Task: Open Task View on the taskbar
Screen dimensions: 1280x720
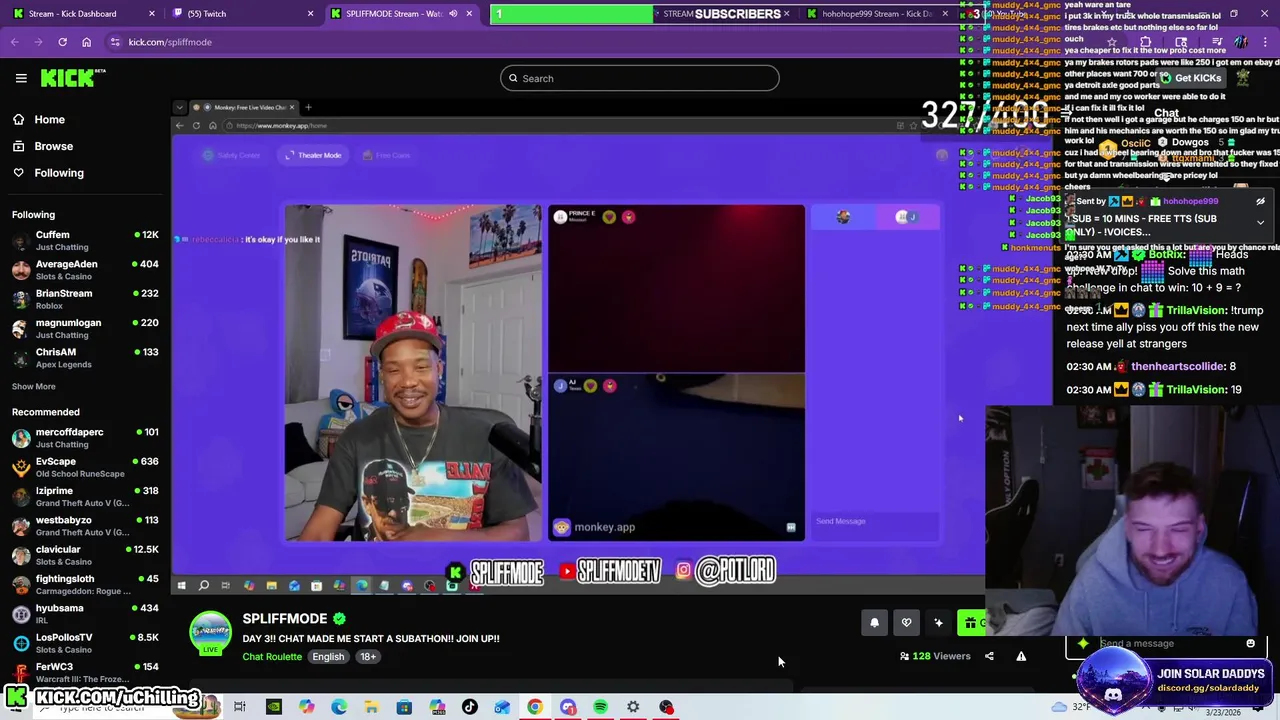Action: tap(240, 707)
